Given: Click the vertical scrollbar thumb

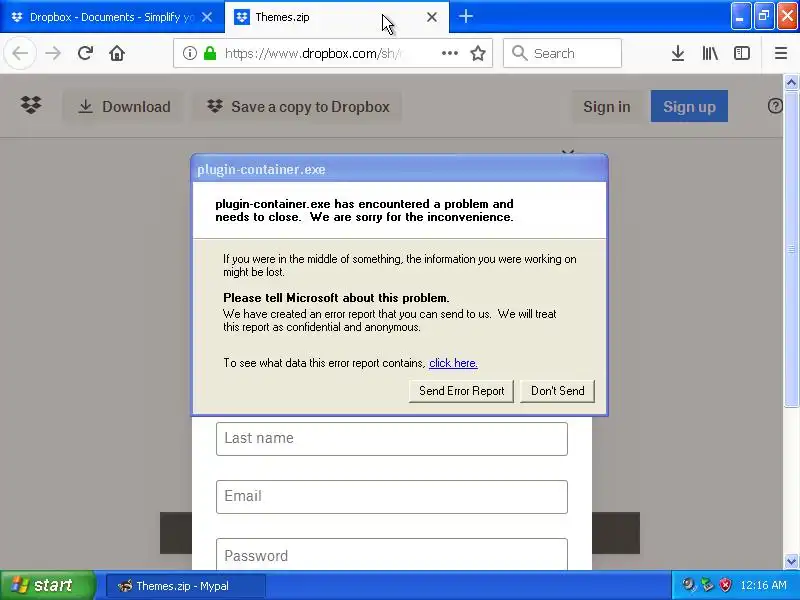Looking at the screenshot, I should [x=791, y=249].
